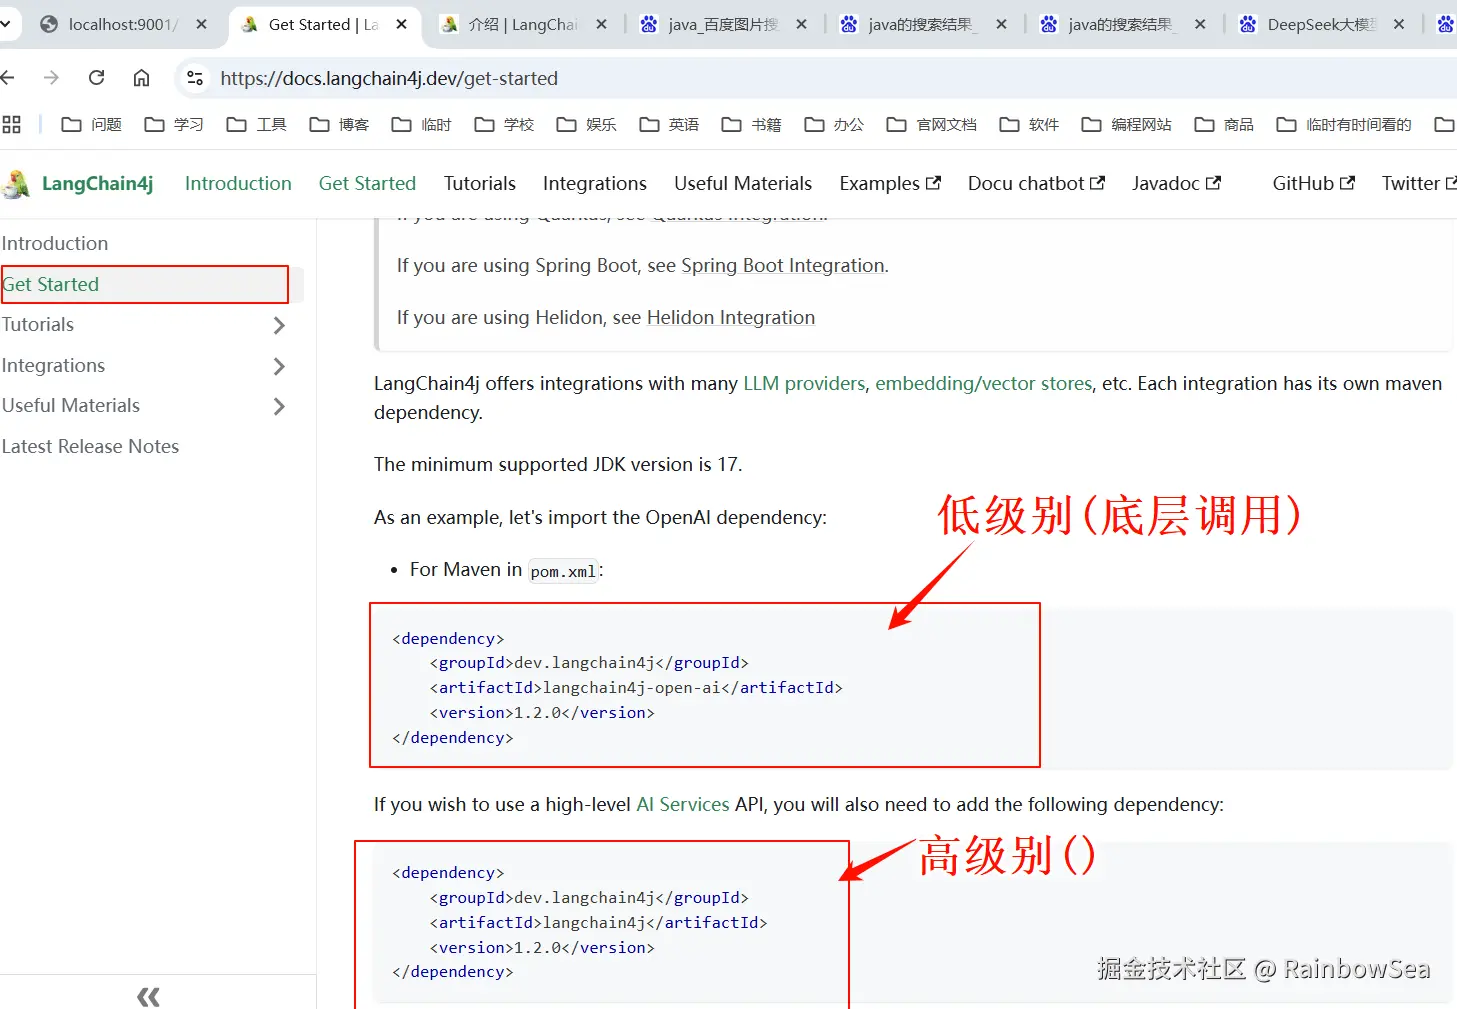This screenshot has height=1009, width=1457.
Task: Open site information icon in address bar
Action: click(x=195, y=78)
